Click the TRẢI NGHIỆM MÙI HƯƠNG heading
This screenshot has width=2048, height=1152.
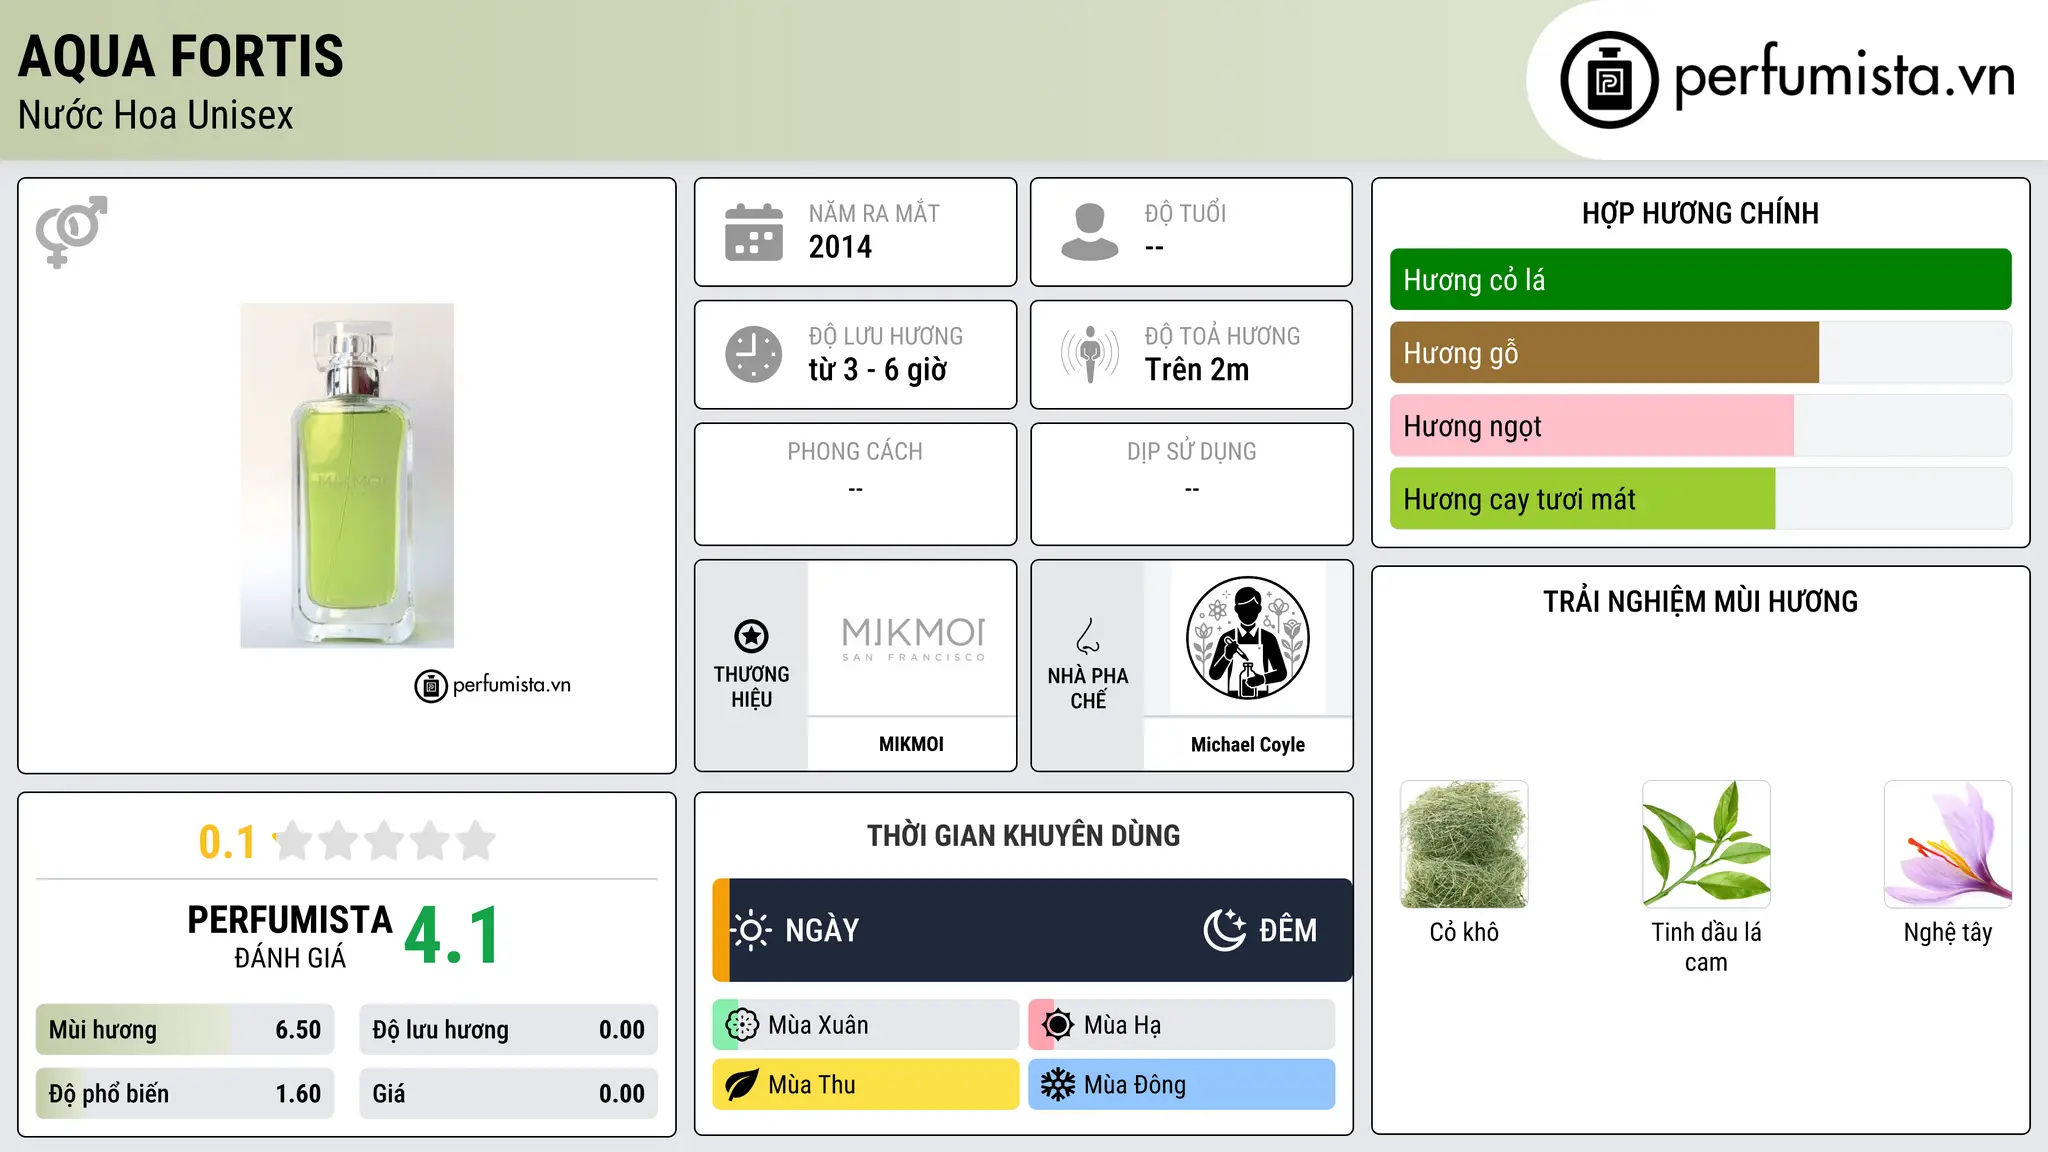[1700, 602]
